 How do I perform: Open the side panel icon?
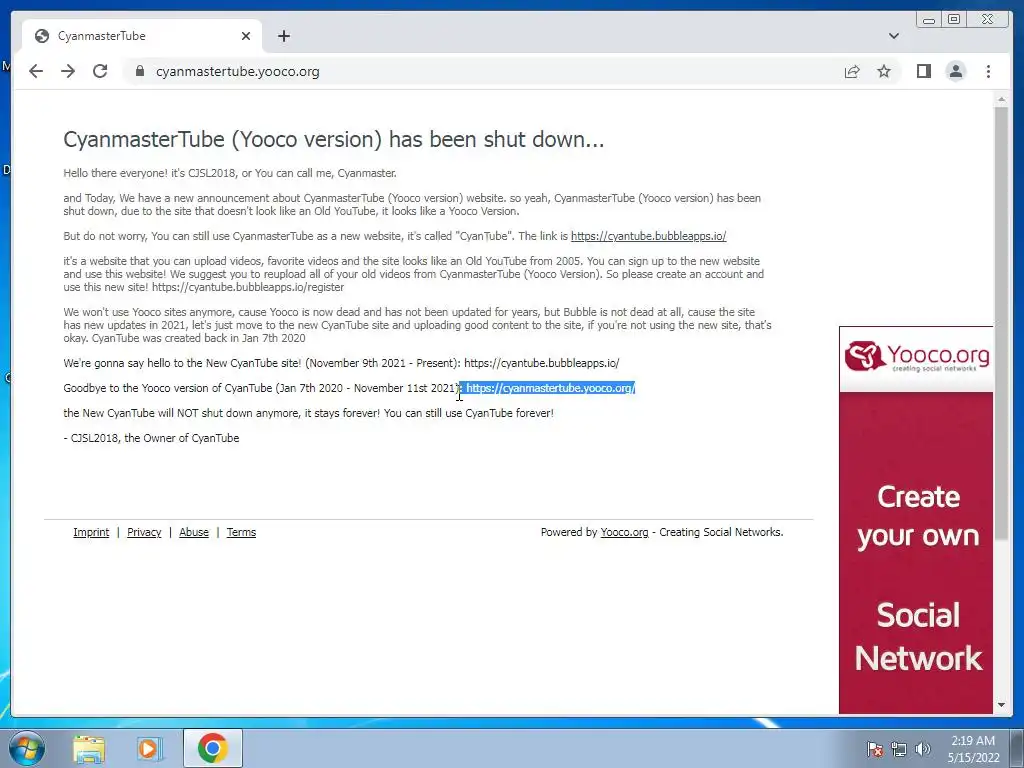click(x=923, y=71)
